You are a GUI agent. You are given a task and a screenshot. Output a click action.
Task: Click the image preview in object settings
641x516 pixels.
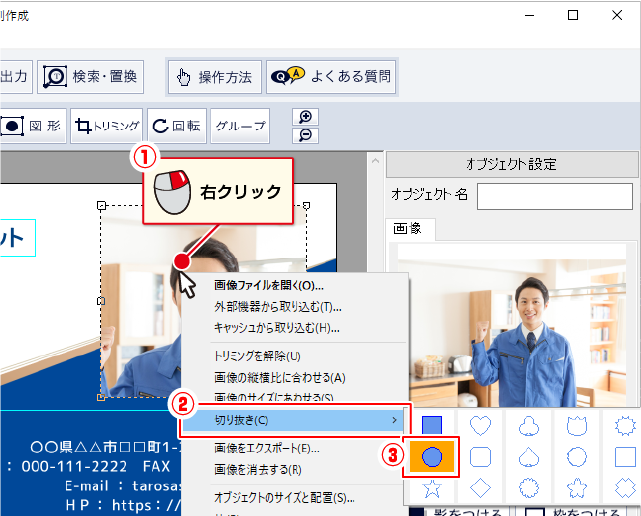[x=512, y=325]
